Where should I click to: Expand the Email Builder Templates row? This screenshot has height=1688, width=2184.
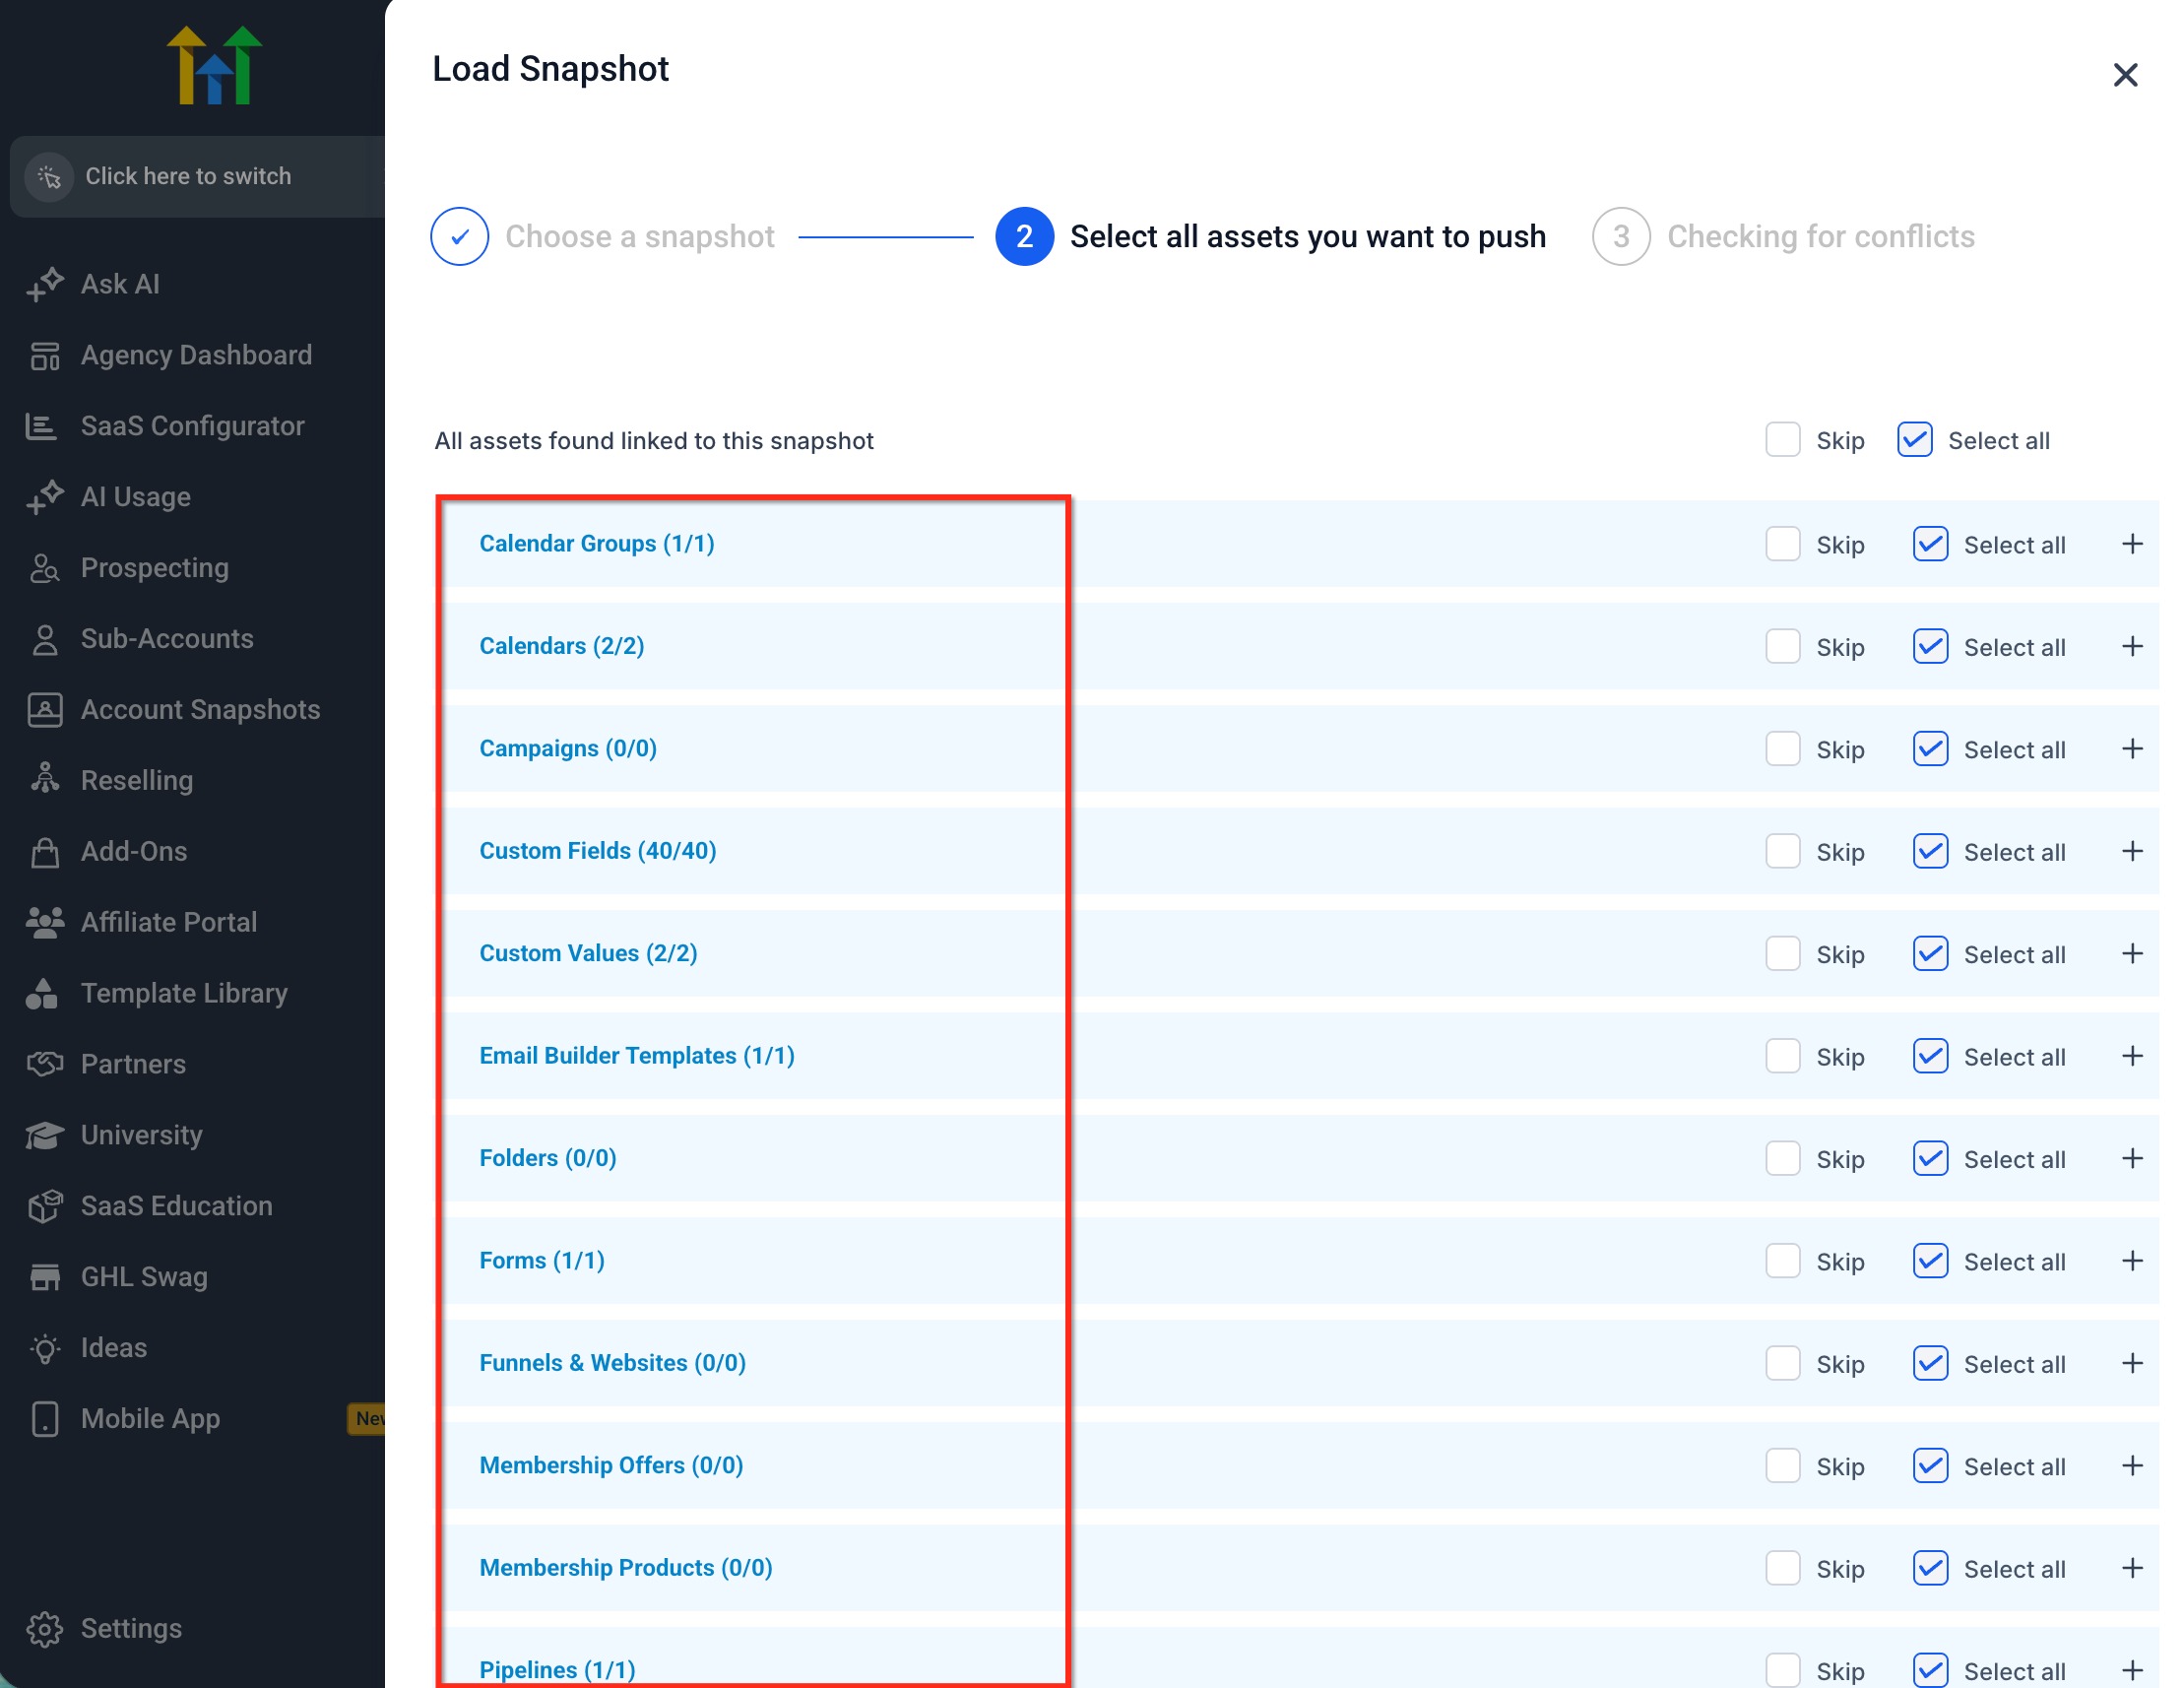pos(2133,1056)
